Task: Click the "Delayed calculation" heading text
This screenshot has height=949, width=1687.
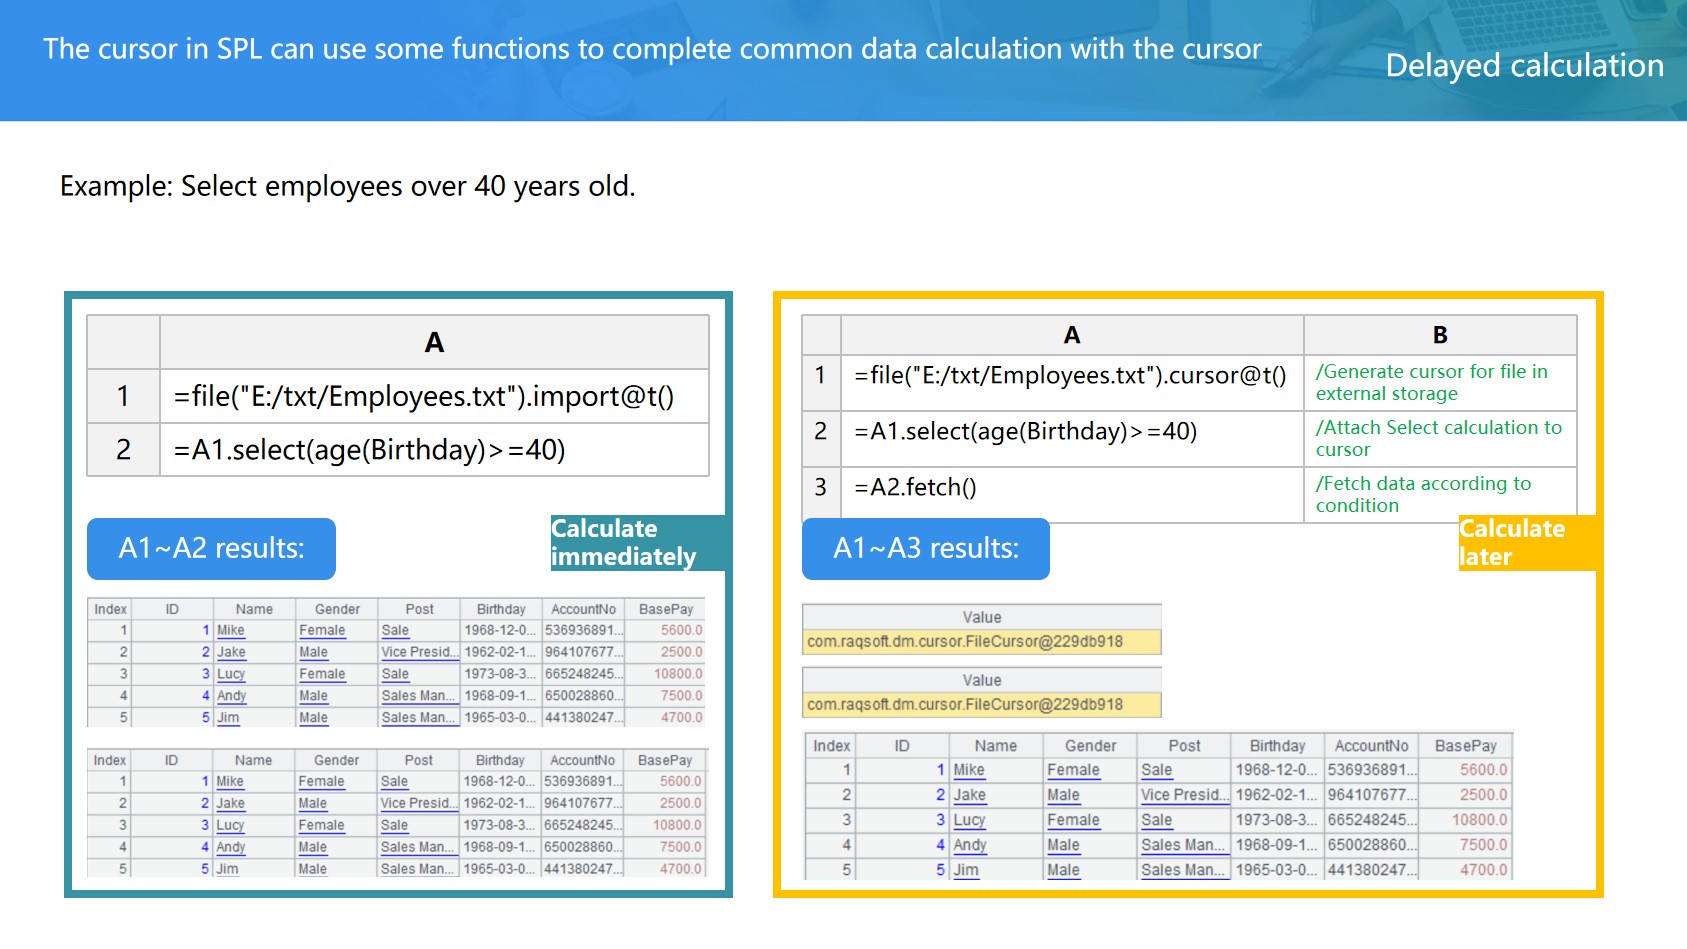Action: 1524,66
